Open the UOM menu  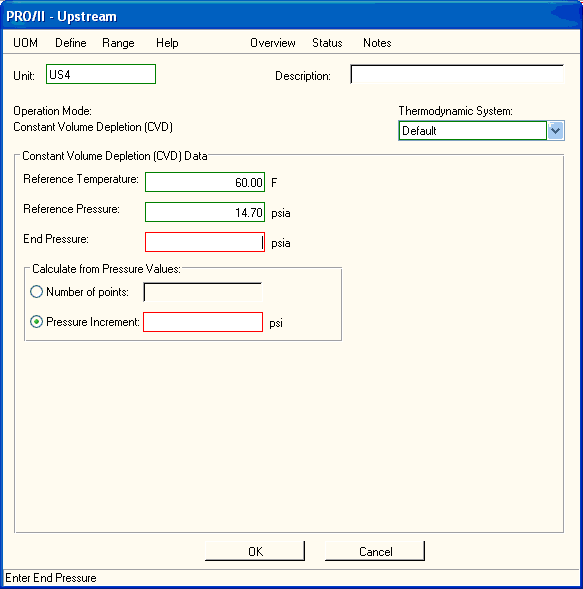click(x=26, y=43)
